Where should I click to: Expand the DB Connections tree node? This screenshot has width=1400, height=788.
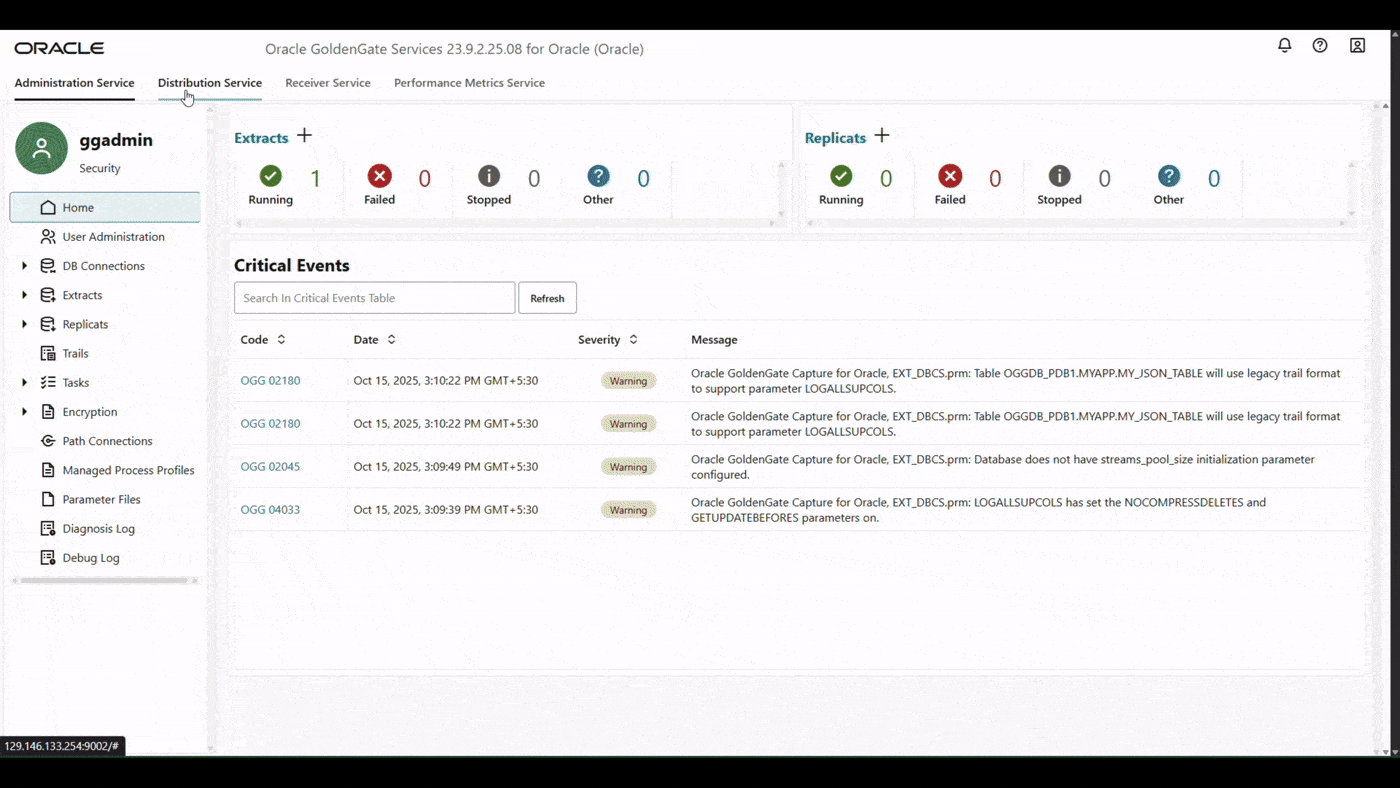tap(24, 266)
